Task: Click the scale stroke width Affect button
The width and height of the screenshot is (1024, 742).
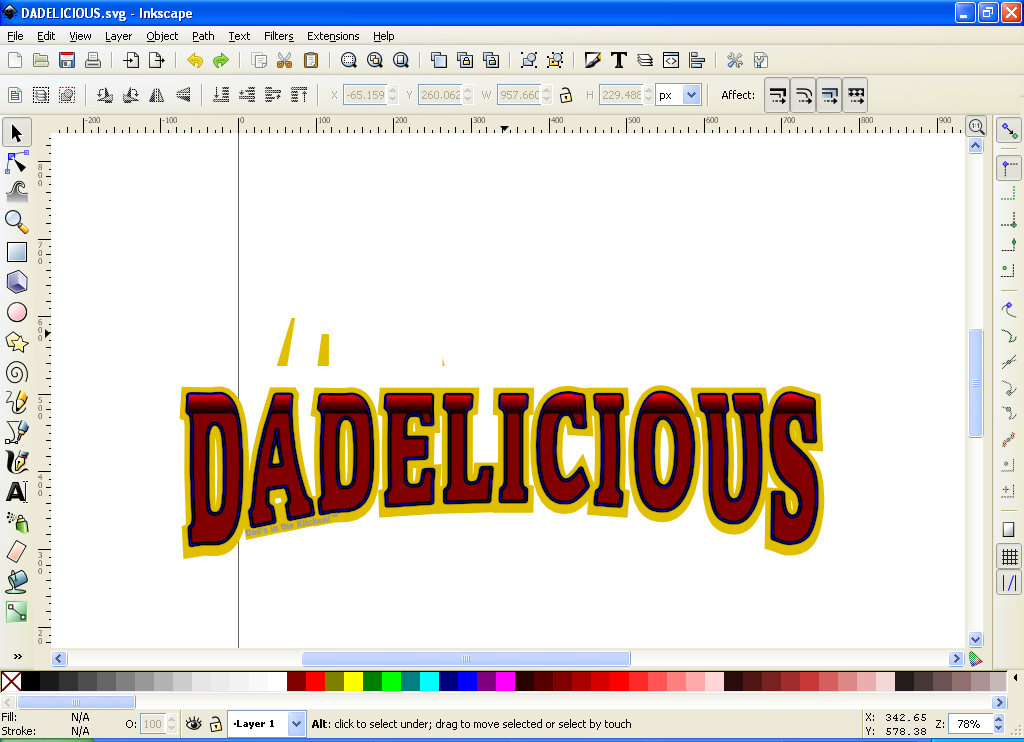Action: 778,95
